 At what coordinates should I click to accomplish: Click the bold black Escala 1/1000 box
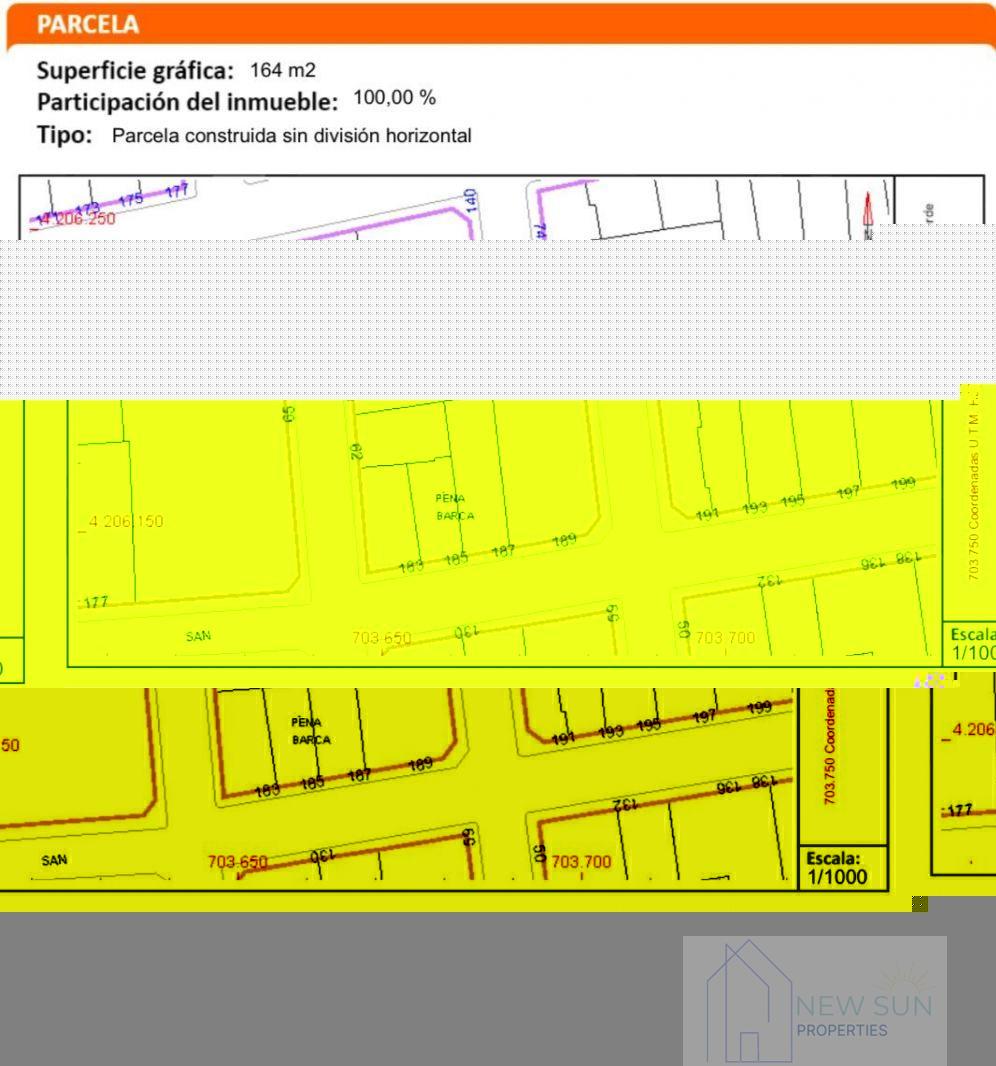837,868
